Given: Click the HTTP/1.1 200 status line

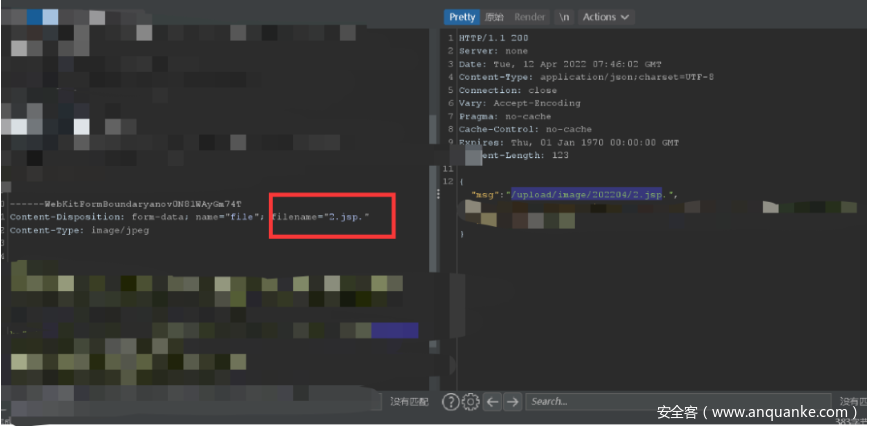Looking at the screenshot, I should [493, 38].
